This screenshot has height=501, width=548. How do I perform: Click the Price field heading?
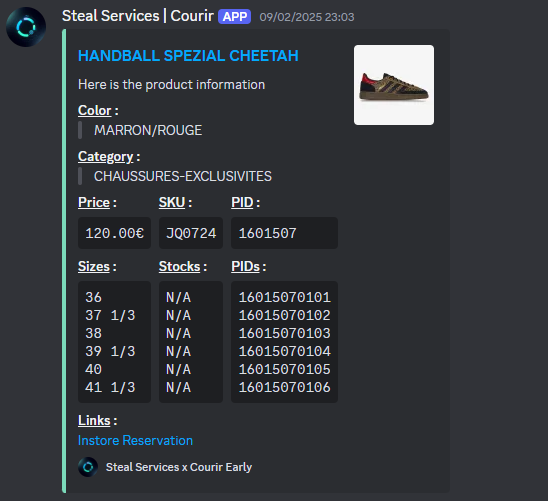point(97,202)
